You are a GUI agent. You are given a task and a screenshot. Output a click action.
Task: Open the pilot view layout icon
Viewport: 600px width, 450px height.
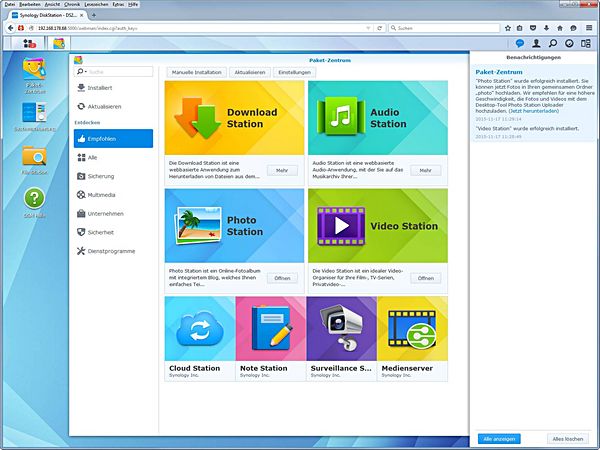click(586, 44)
